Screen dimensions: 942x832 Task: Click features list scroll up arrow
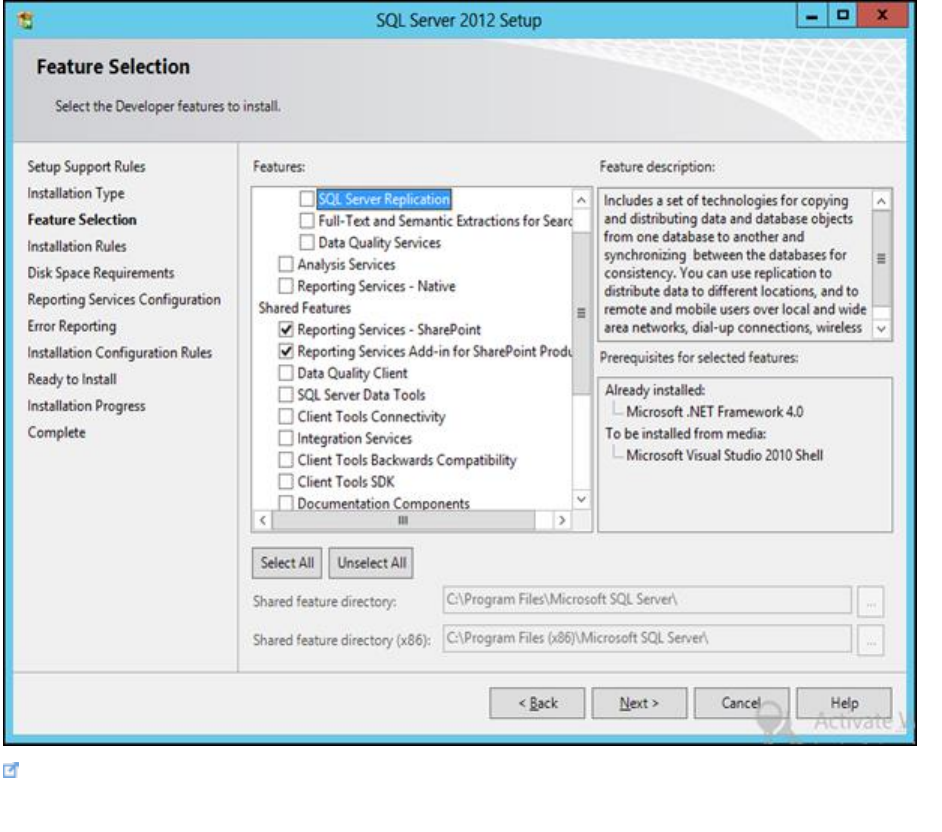coord(581,200)
